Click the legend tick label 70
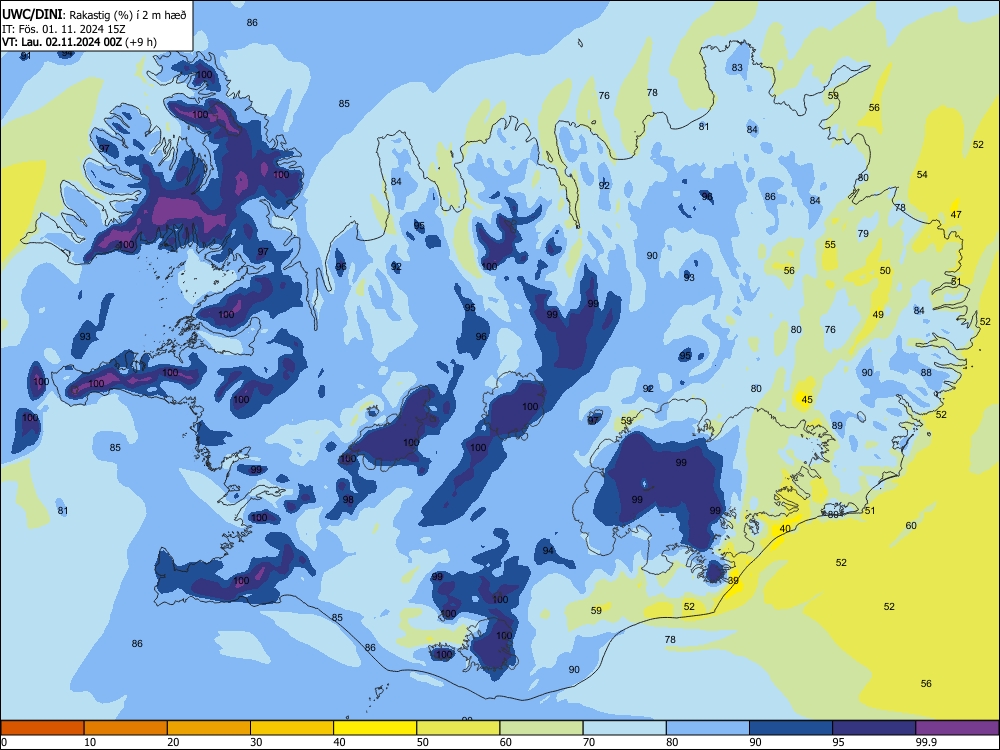Viewport: 1000px width, 750px height. tap(589, 742)
